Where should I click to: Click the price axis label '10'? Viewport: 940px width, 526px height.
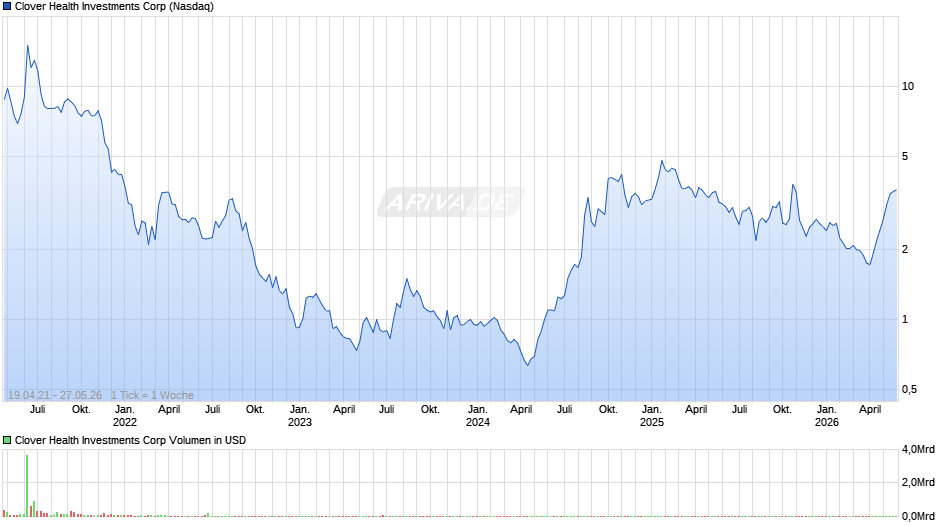tap(908, 86)
